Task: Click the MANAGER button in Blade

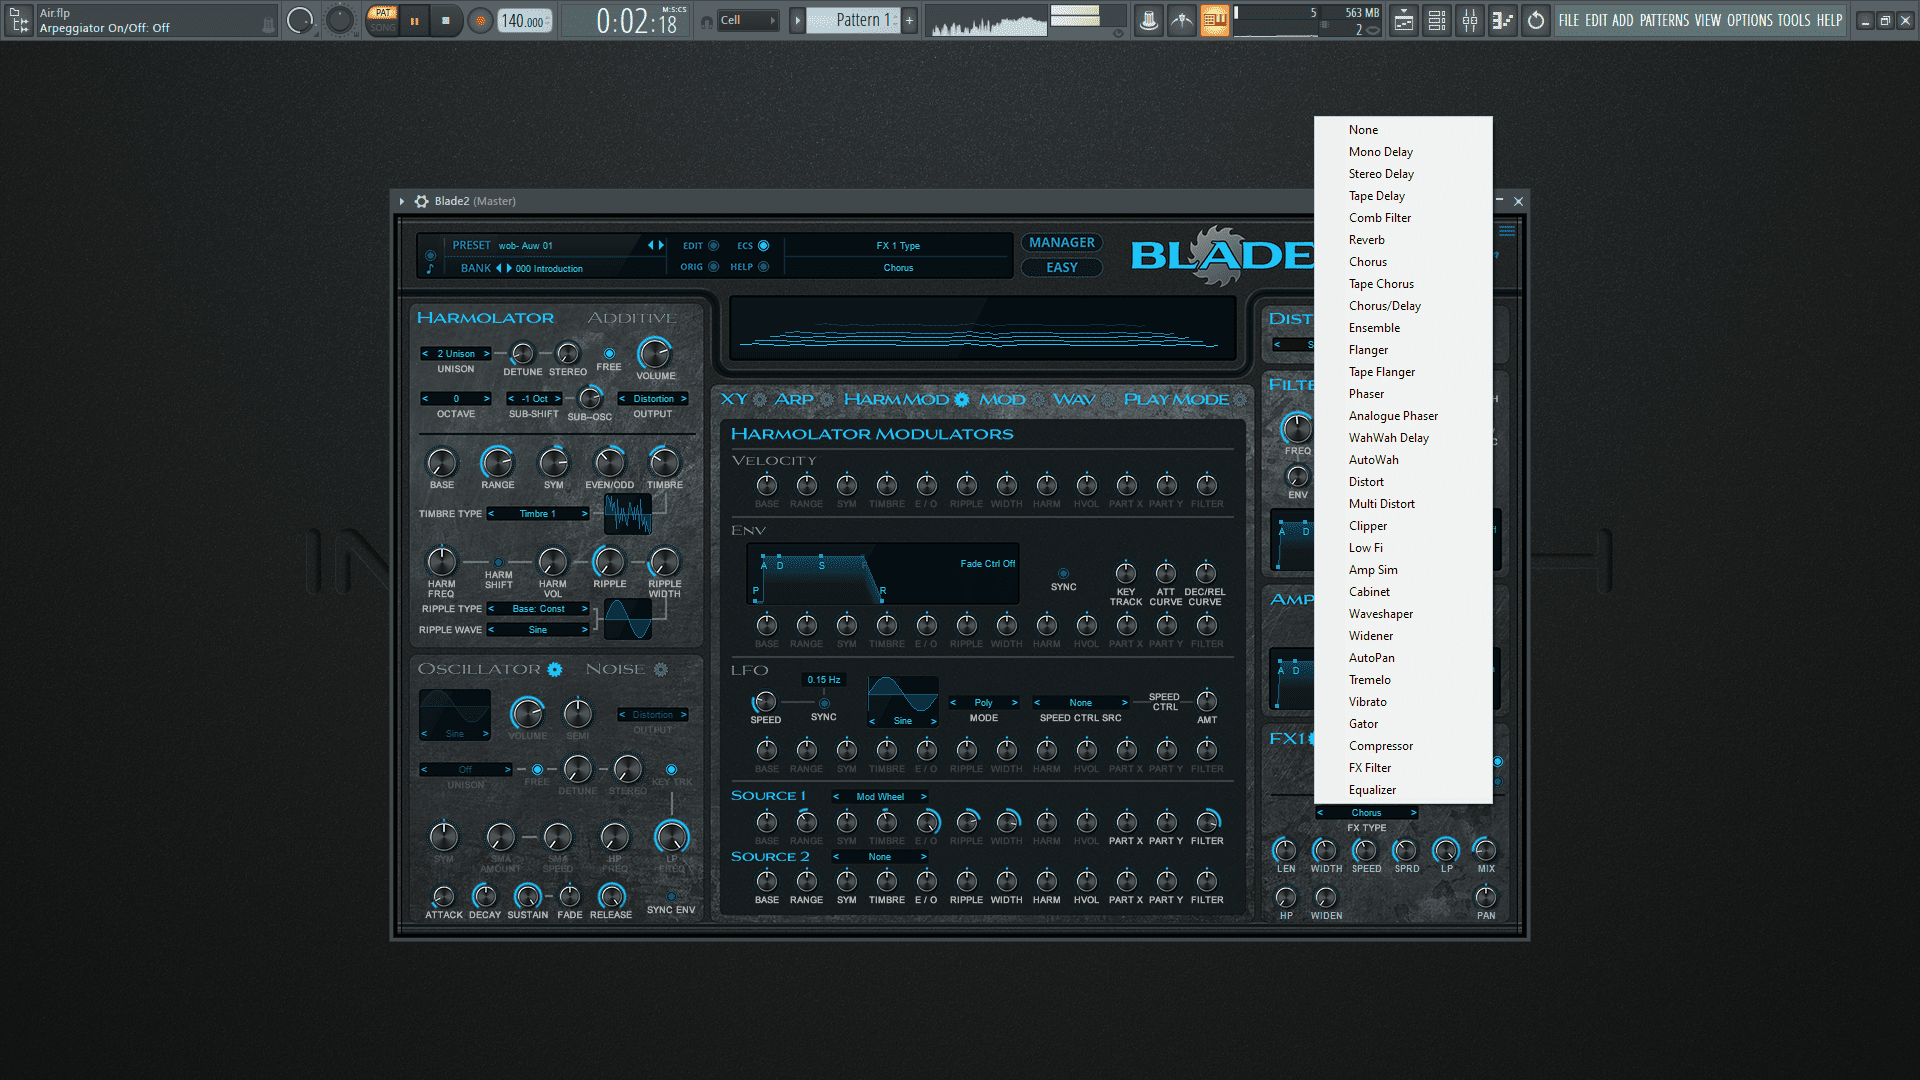Action: click(1061, 243)
